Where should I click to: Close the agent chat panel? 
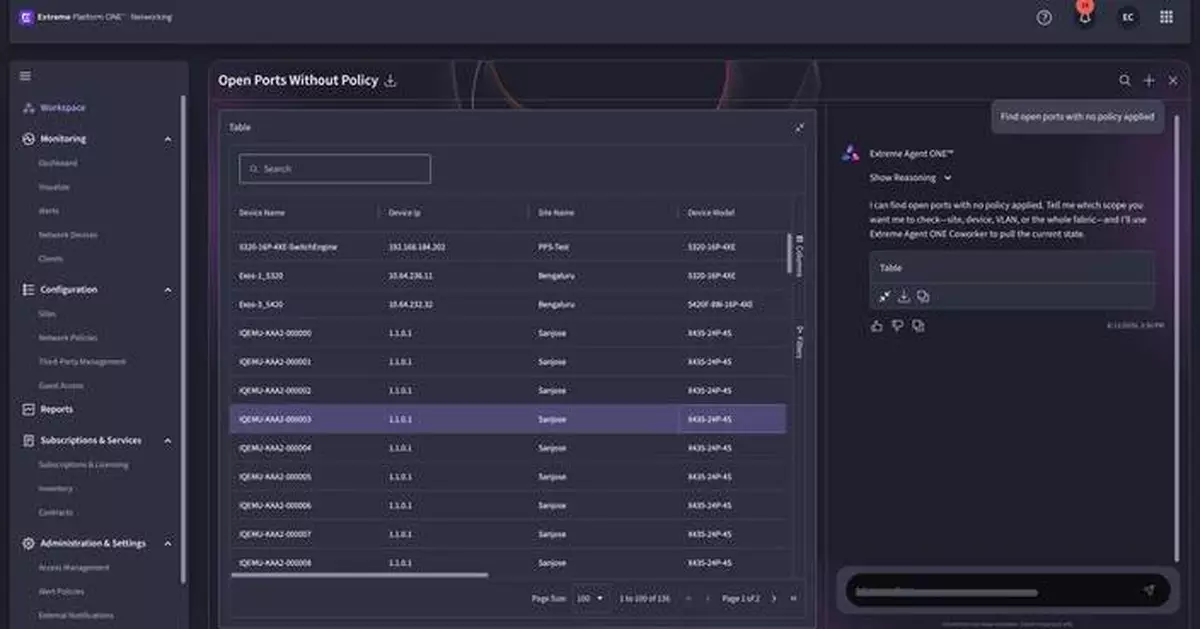pyautogui.click(x=1173, y=80)
